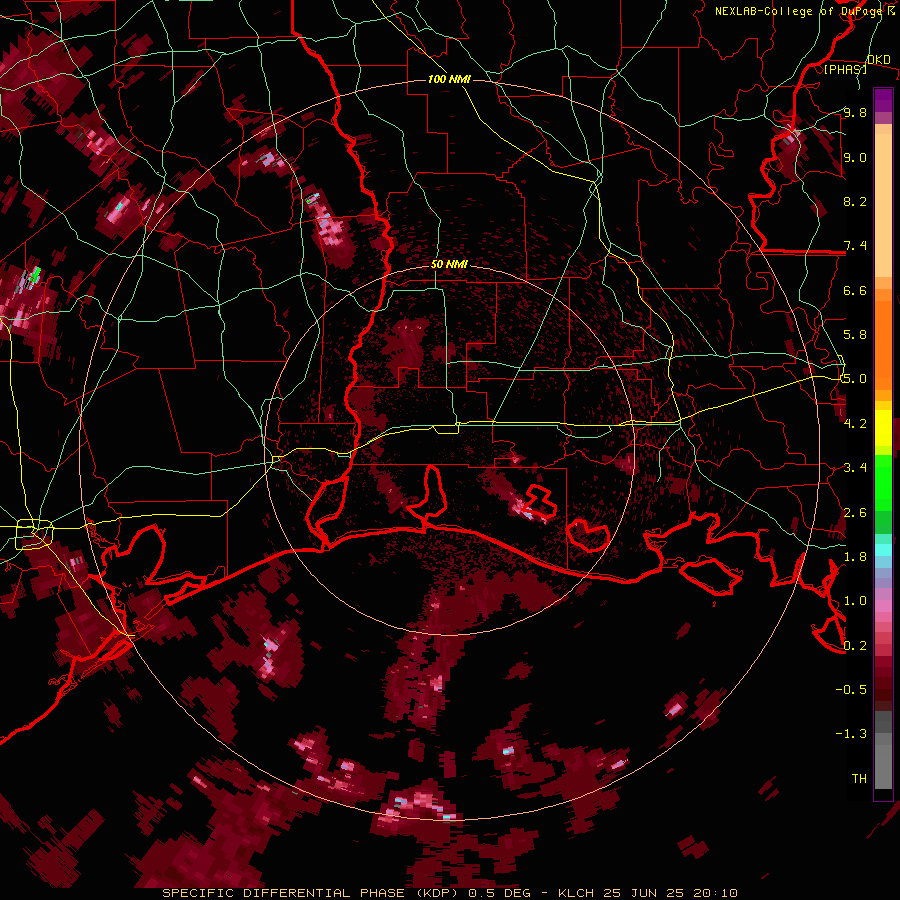Click the bright green band of the color bar
Viewport: 900px width, 900px height.
coord(883,482)
